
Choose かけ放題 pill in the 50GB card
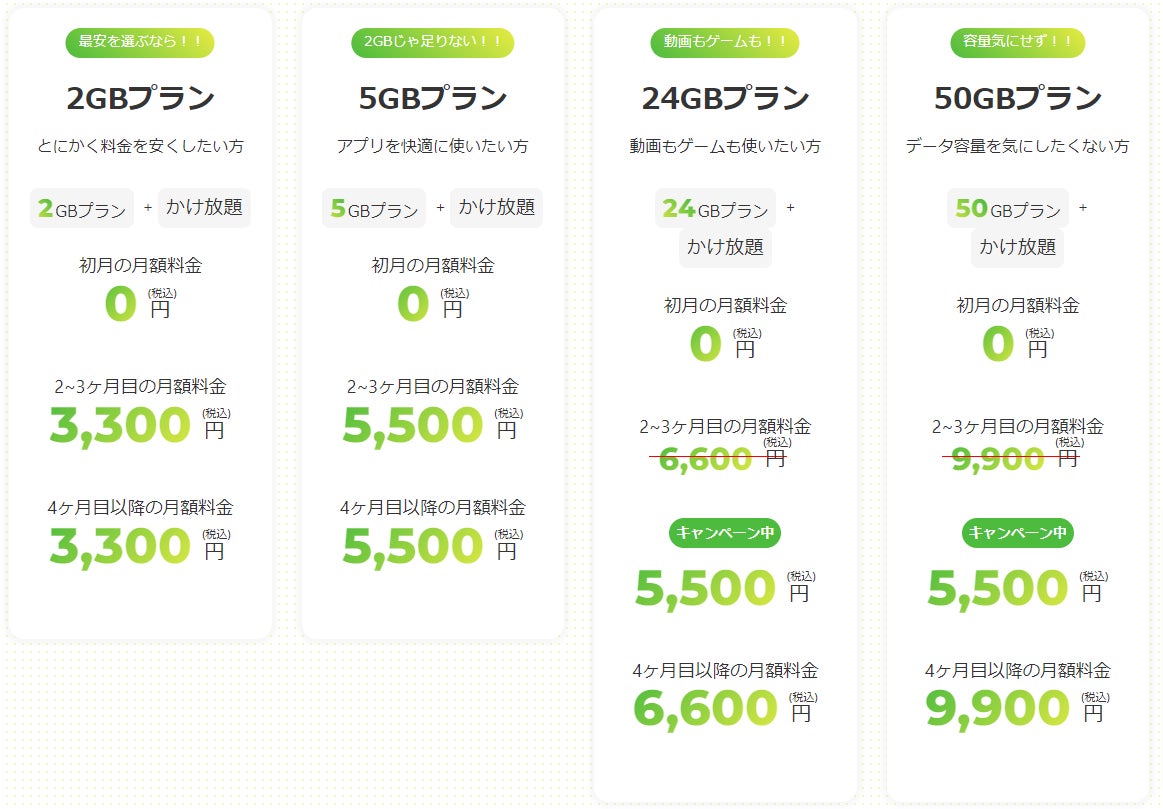pyautogui.click(x=1017, y=246)
